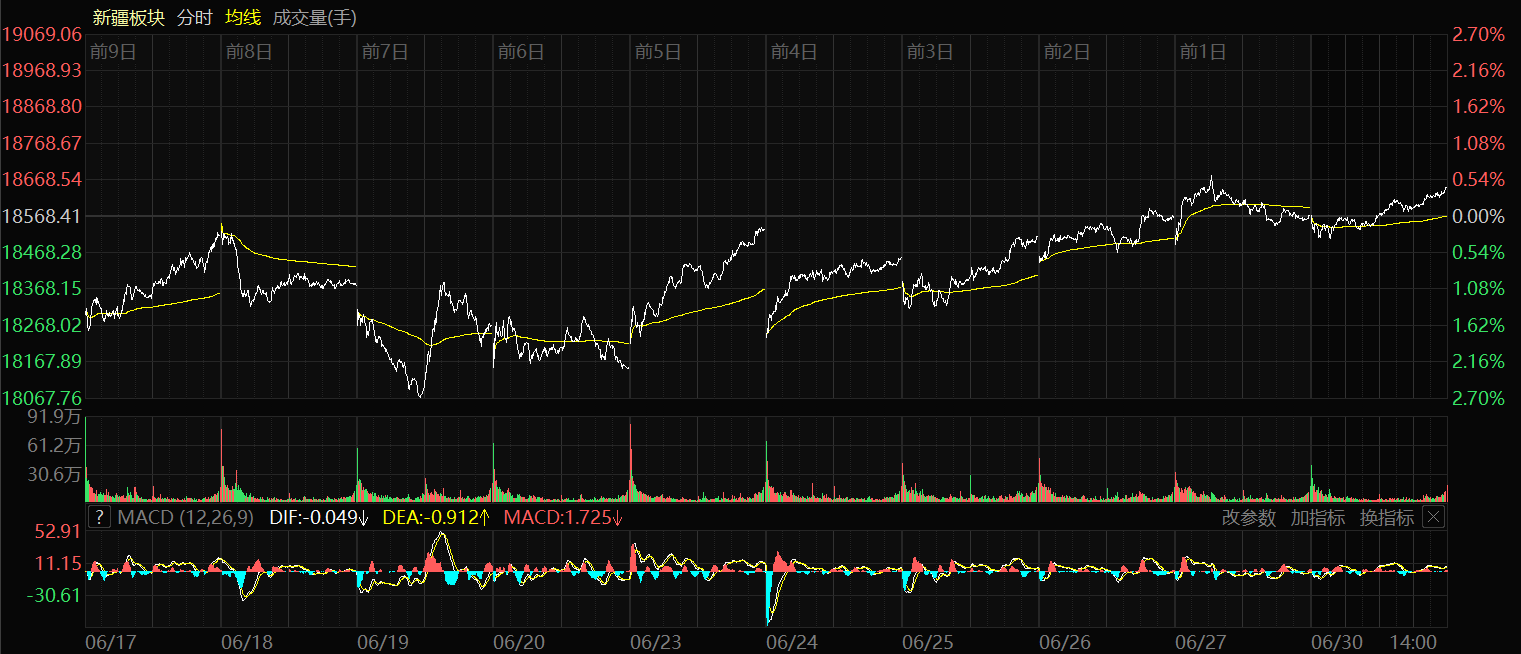Click the 新疆板块 sector title

tap(128, 17)
